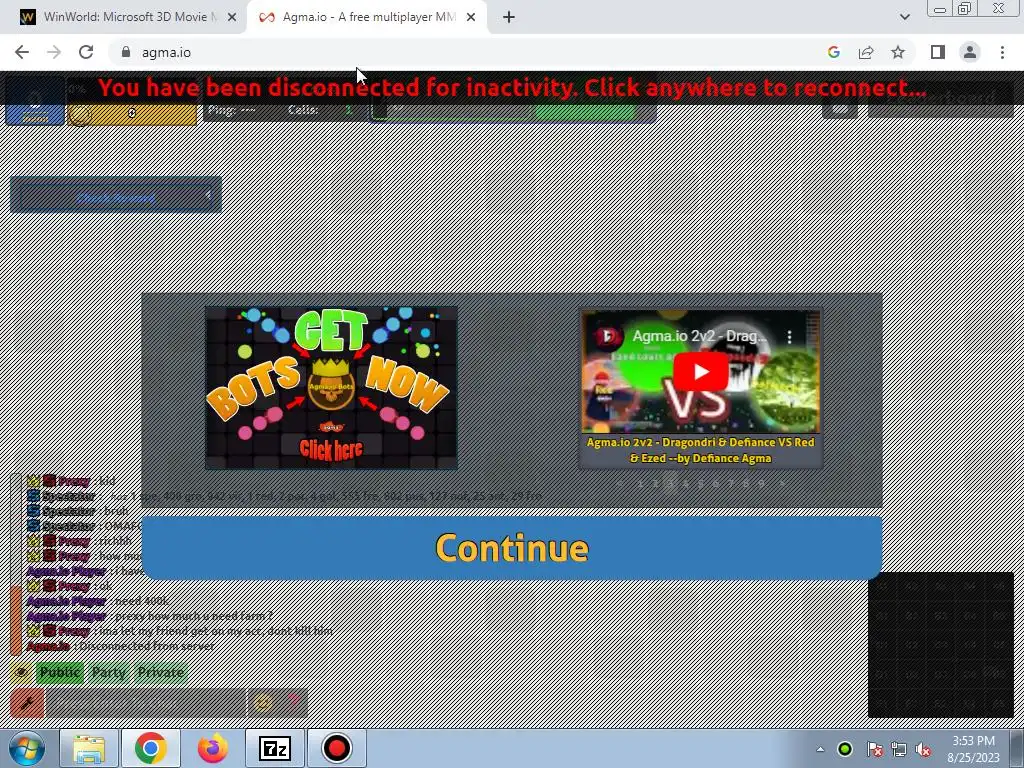The width and height of the screenshot is (1024, 768).
Task: Go to next video with right pagination arrow
Action: pyautogui.click(x=781, y=483)
